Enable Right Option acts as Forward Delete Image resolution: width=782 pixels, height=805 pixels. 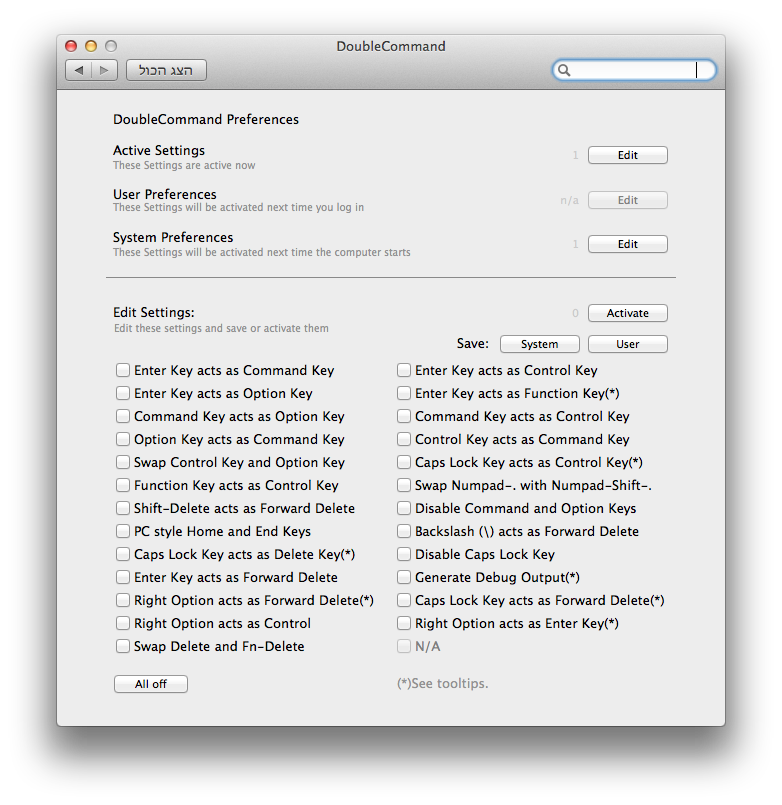tap(123, 600)
